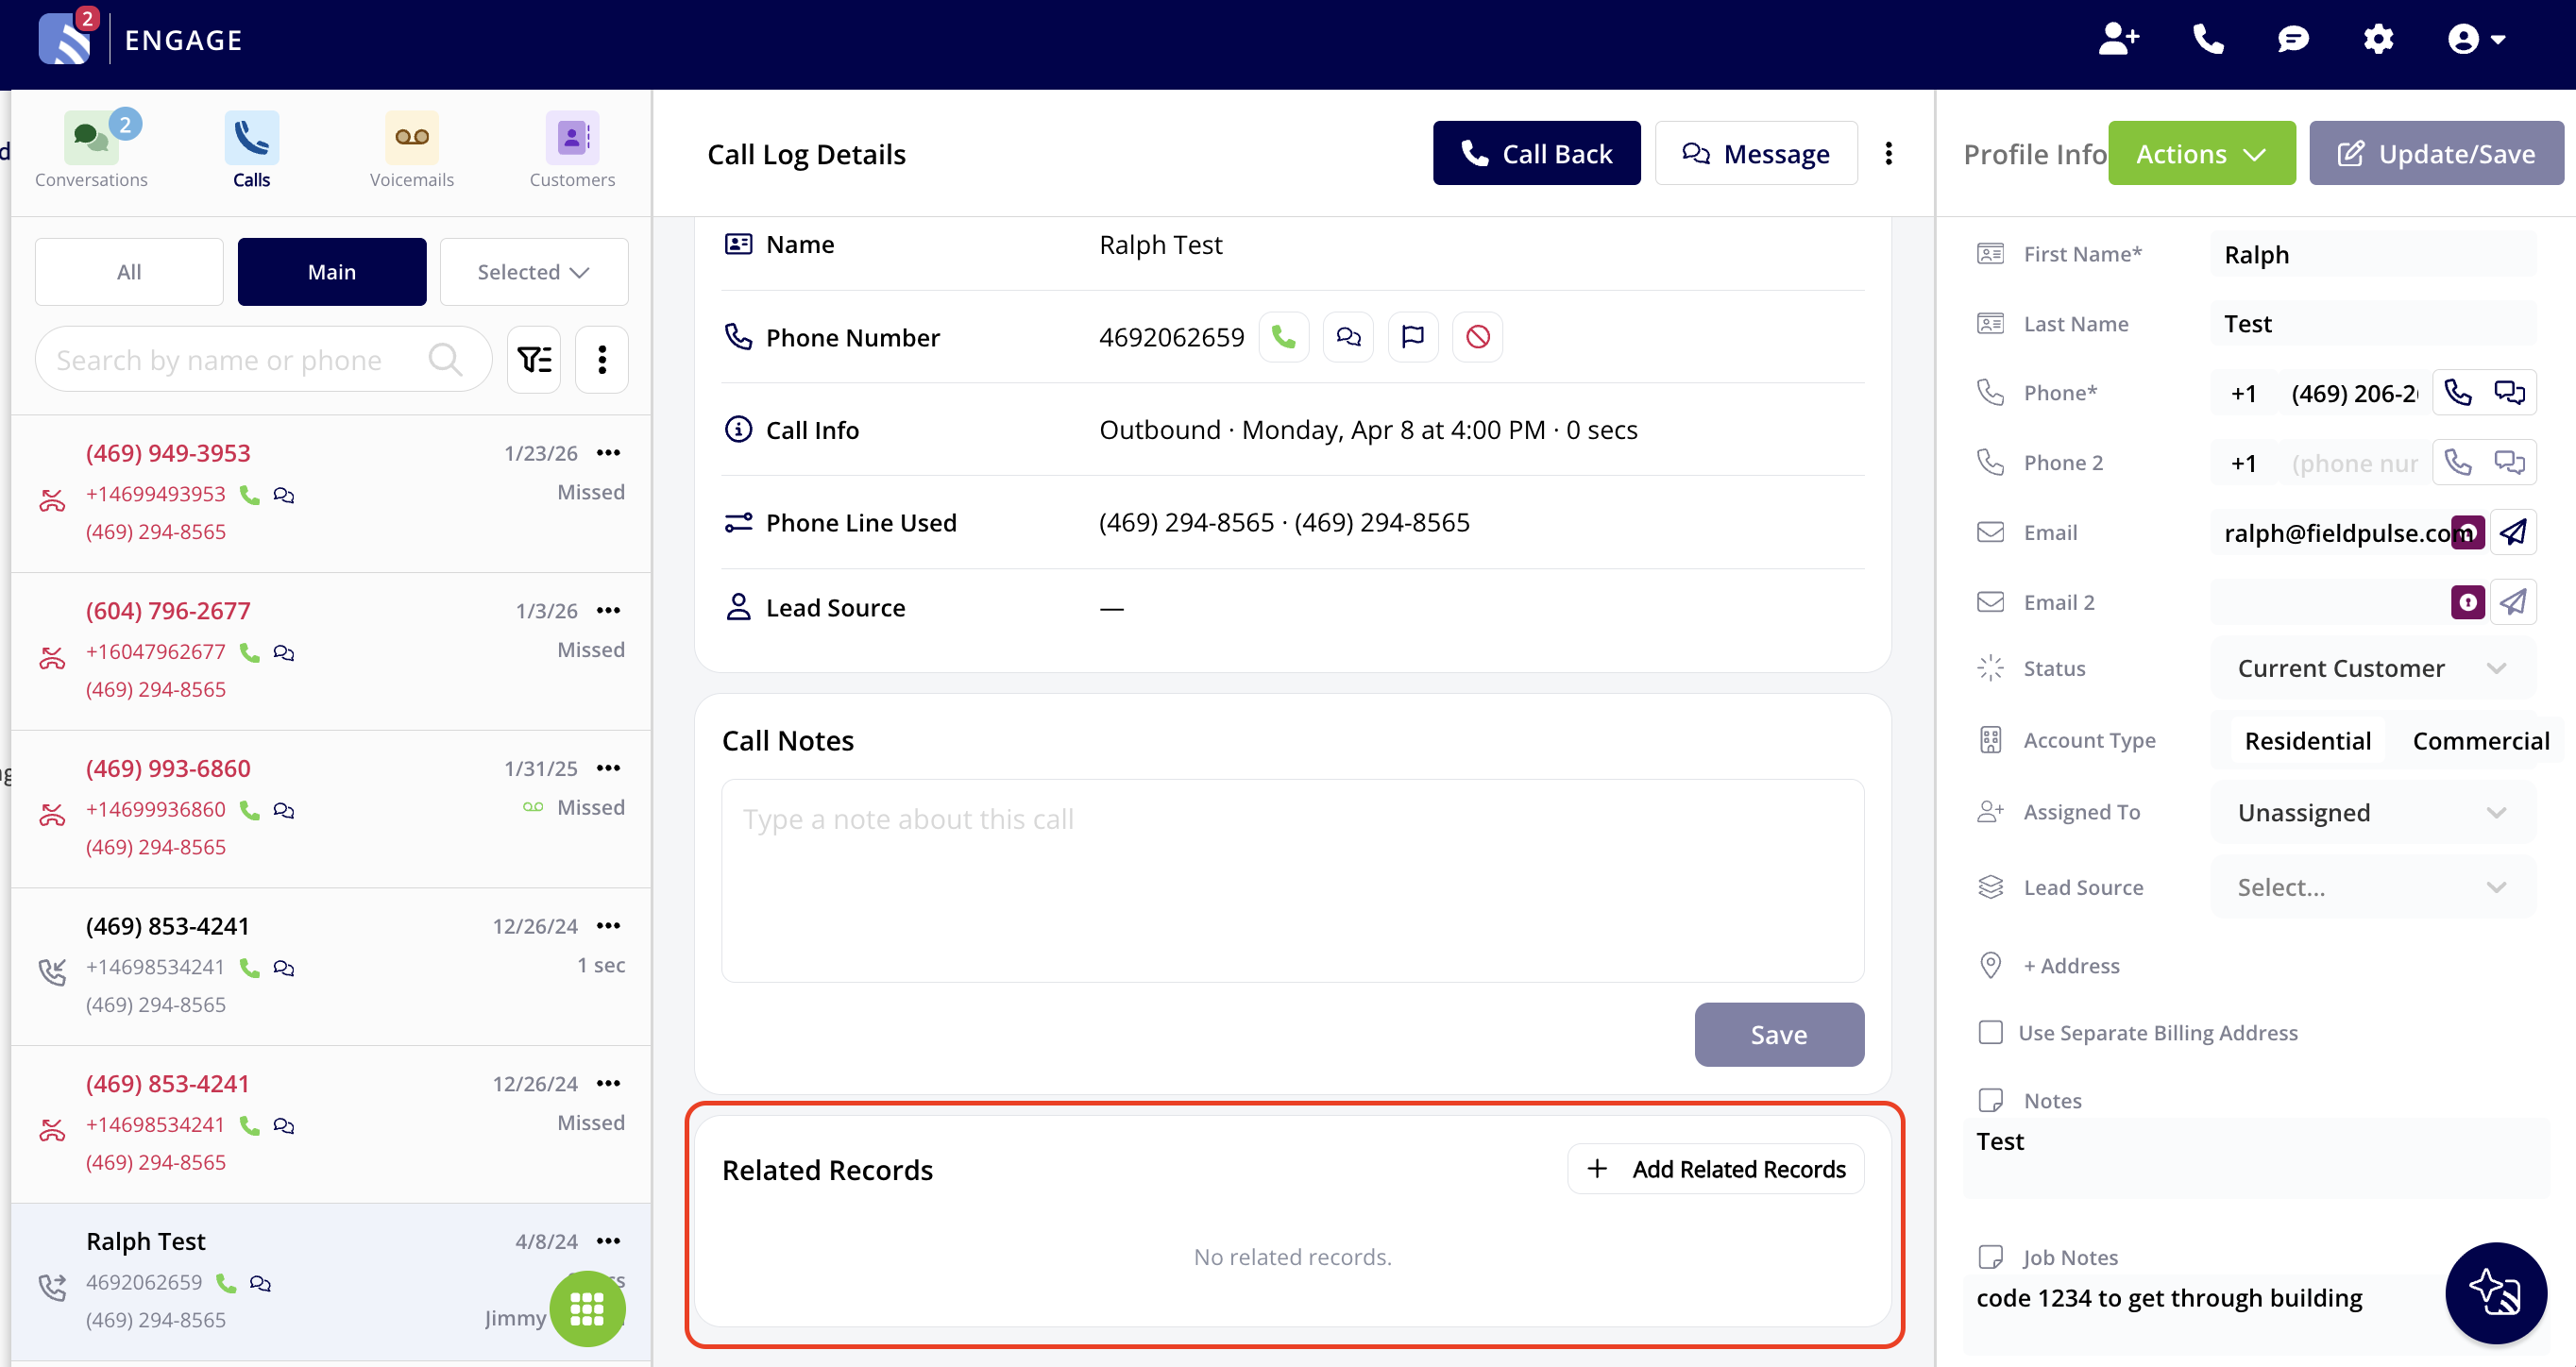Screen dimensions: 2576x1367
Task: Block the phone number 4692062659
Action: coord(1478,337)
